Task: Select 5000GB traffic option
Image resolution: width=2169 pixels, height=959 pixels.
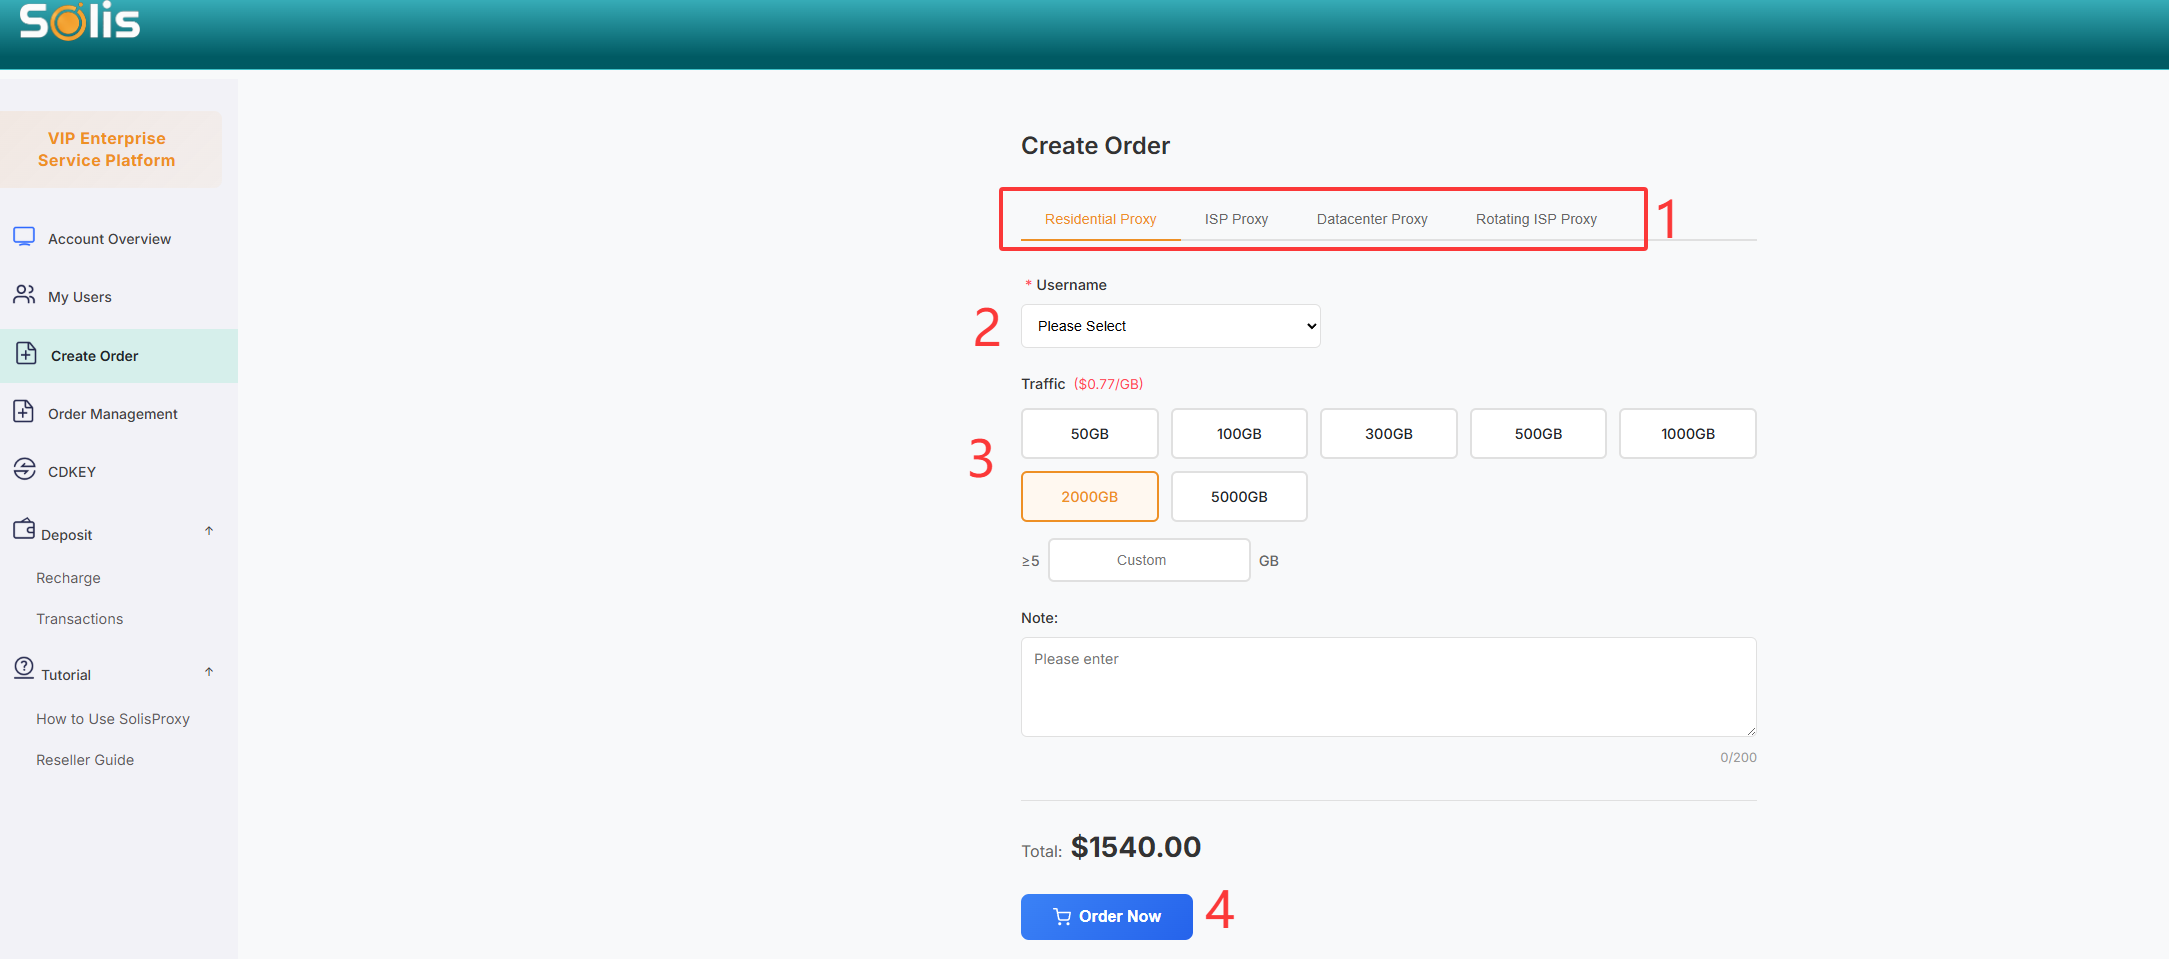Action: (1239, 497)
